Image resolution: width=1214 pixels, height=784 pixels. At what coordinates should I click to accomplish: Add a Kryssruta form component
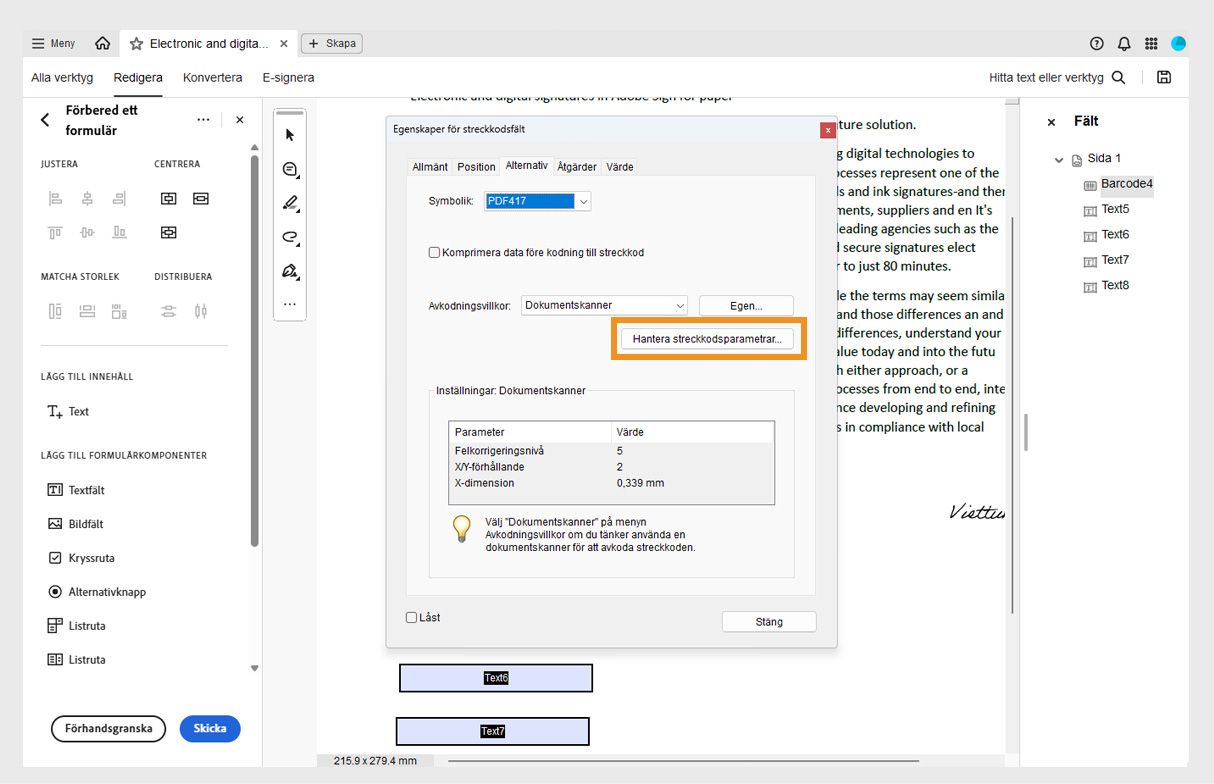click(81, 558)
